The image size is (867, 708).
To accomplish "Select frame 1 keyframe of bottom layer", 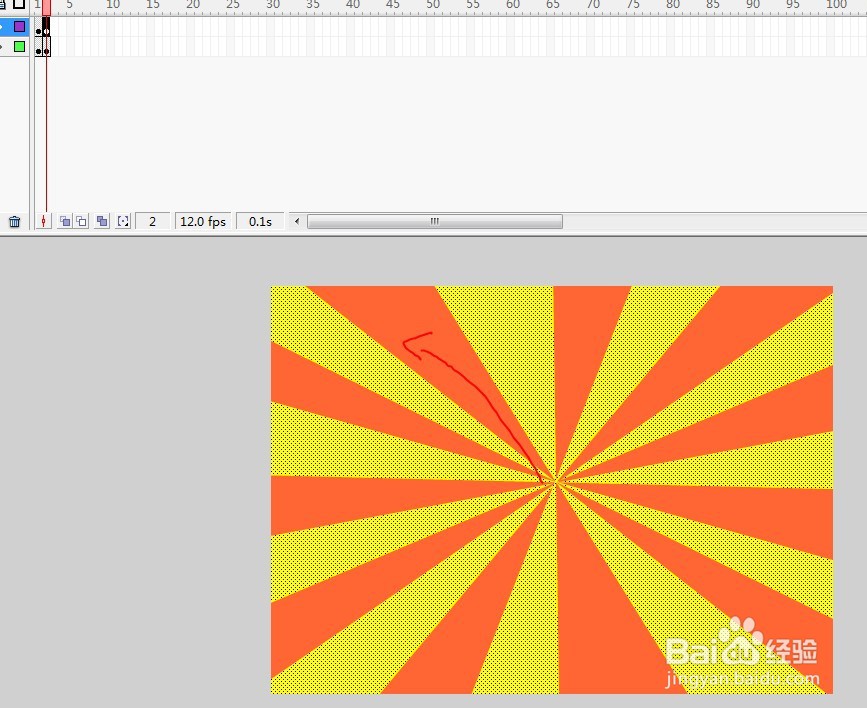I will tap(39, 47).
